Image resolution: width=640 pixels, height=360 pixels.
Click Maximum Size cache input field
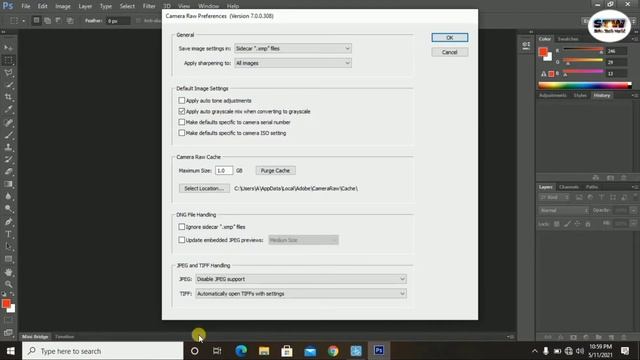224,171
